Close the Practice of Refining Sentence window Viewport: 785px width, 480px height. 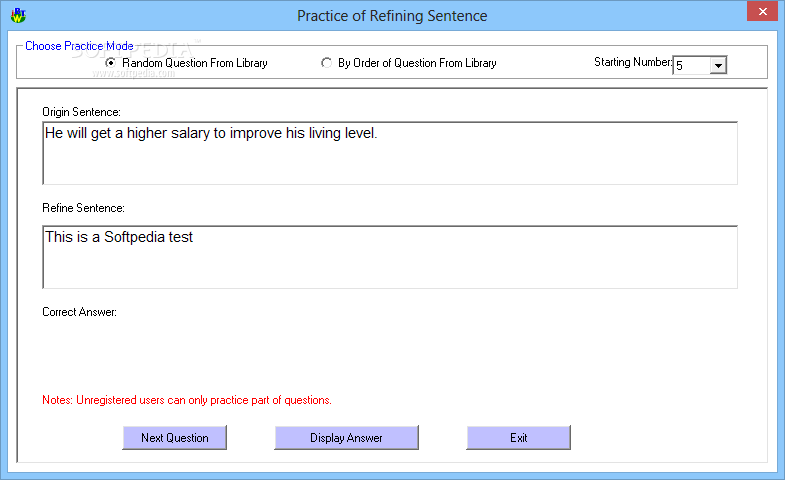tap(762, 12)
